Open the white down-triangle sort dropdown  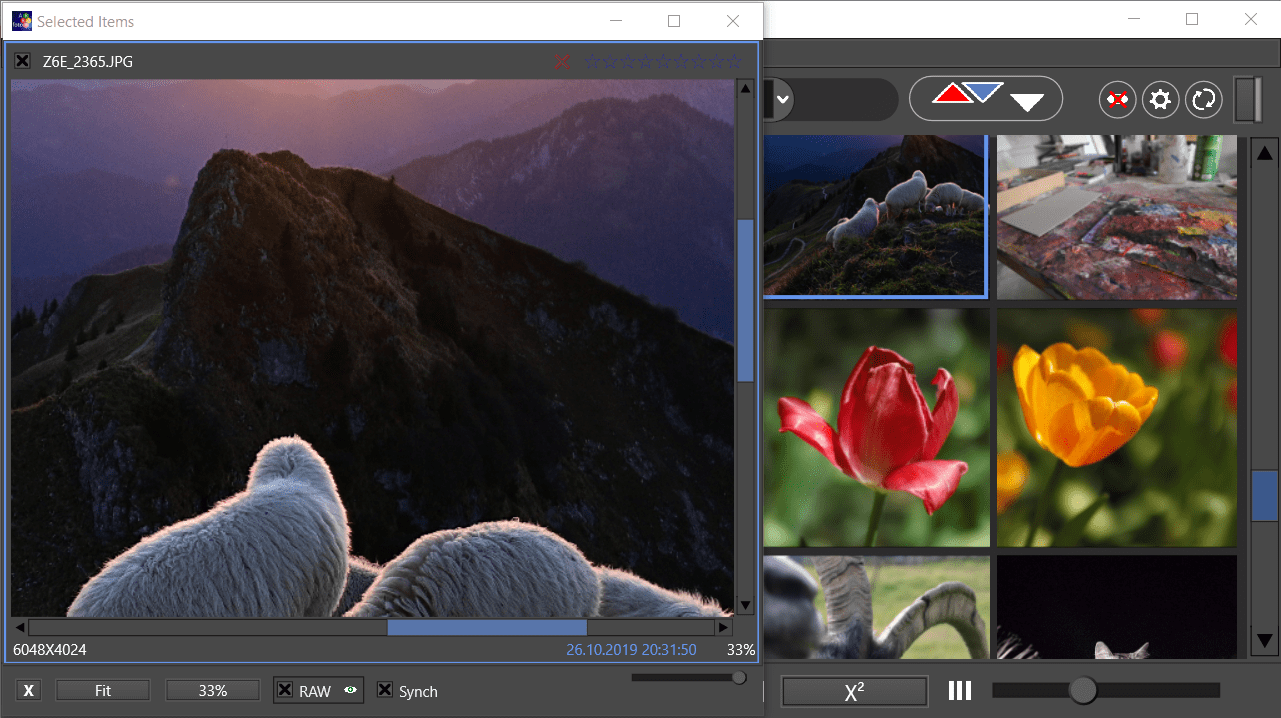coord(1027,102)
